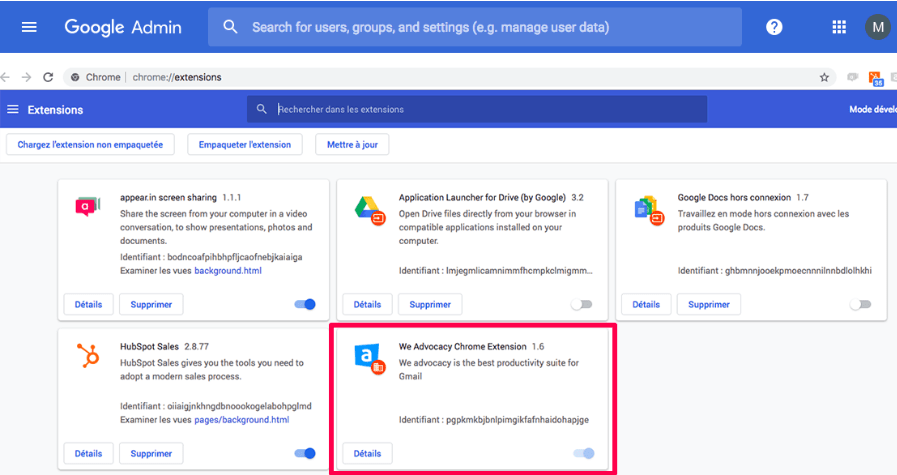Click the chrome://extensions address bar
897x475 pixels.
pyautogui.click(x=449, y=77)
